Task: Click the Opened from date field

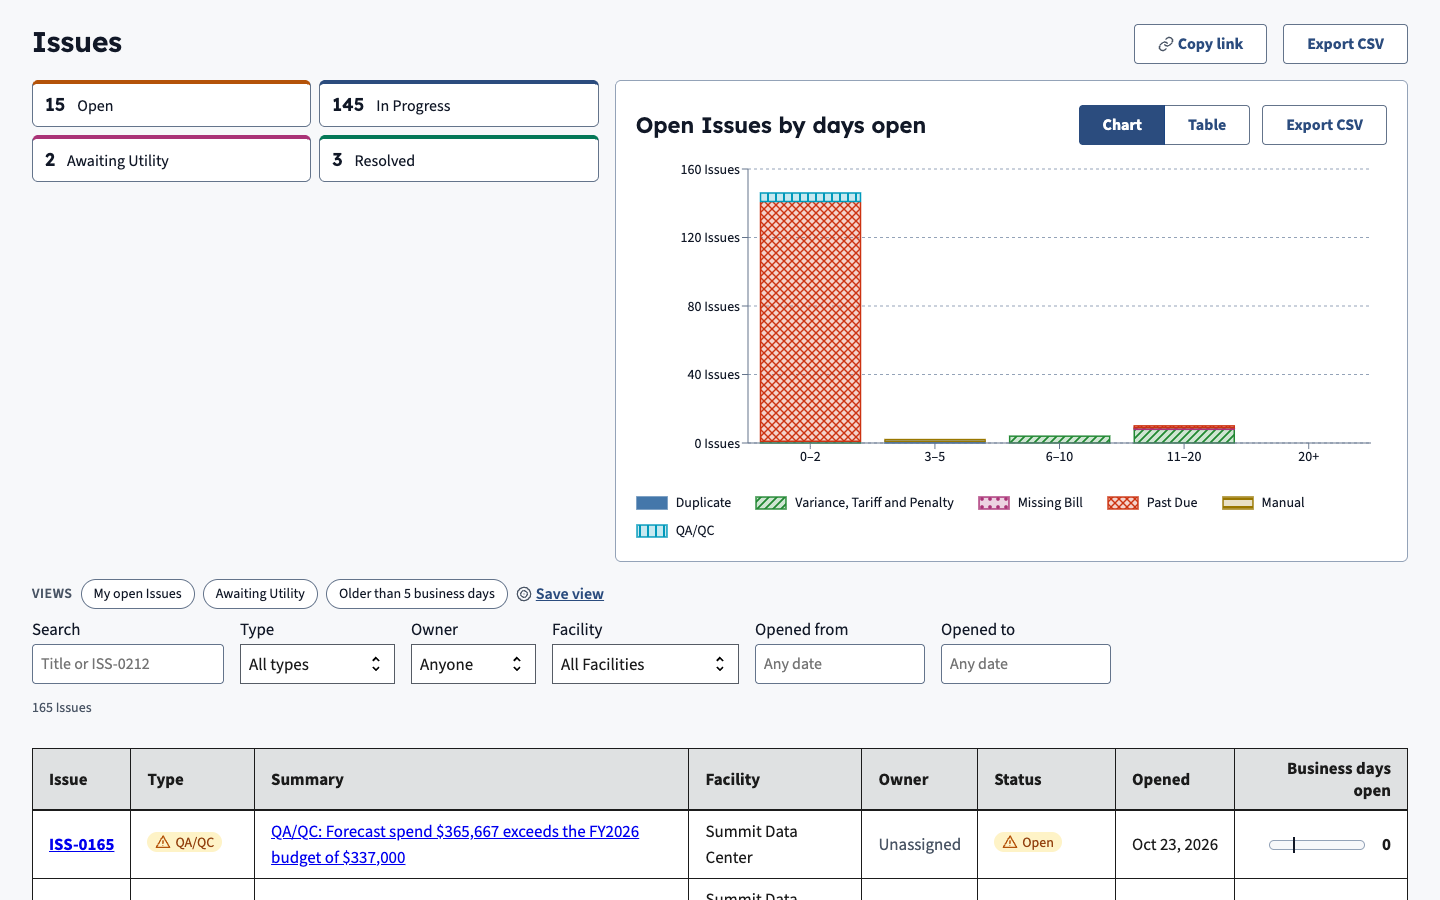Action: 840,664
